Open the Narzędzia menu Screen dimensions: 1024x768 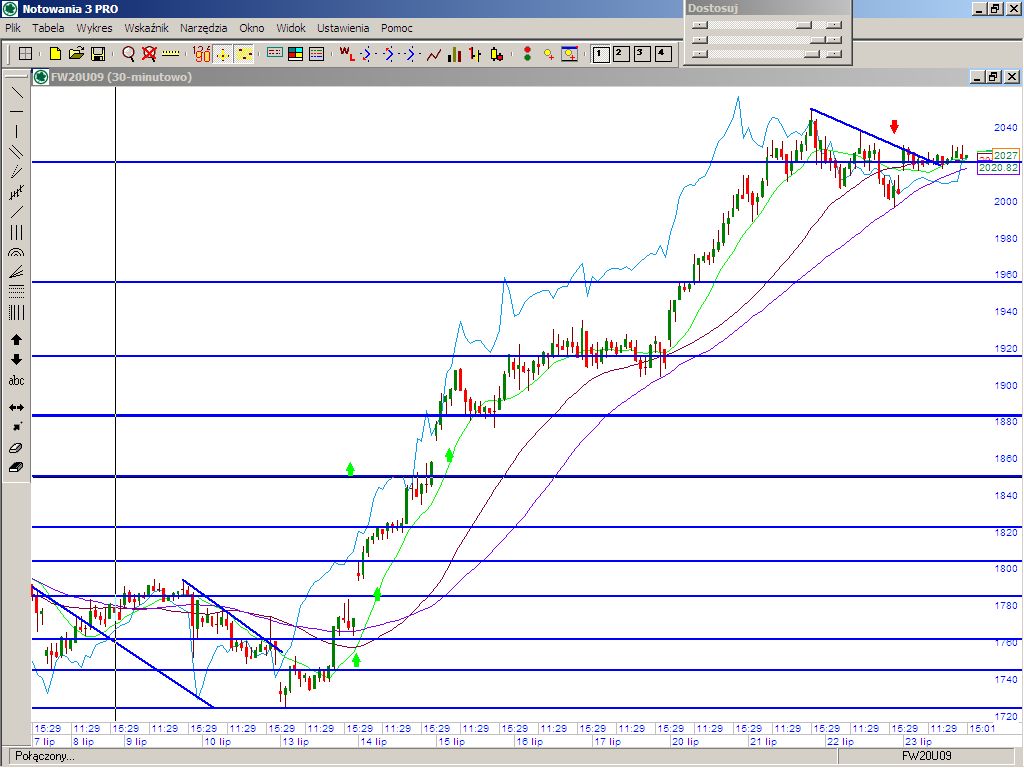click(x=204, y=28)
